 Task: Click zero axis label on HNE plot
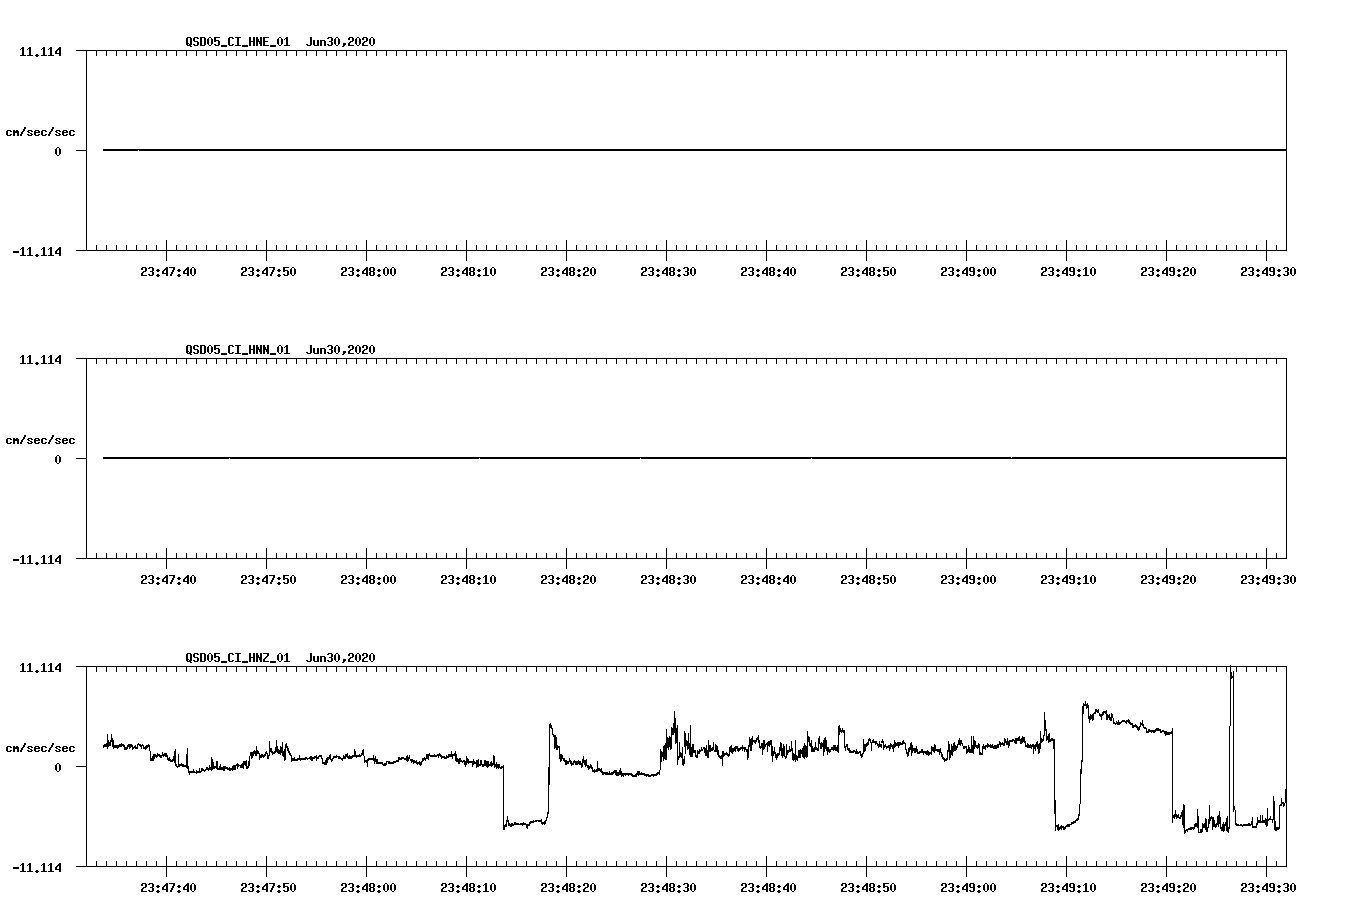pyautogui.click(x=58, y=151)
